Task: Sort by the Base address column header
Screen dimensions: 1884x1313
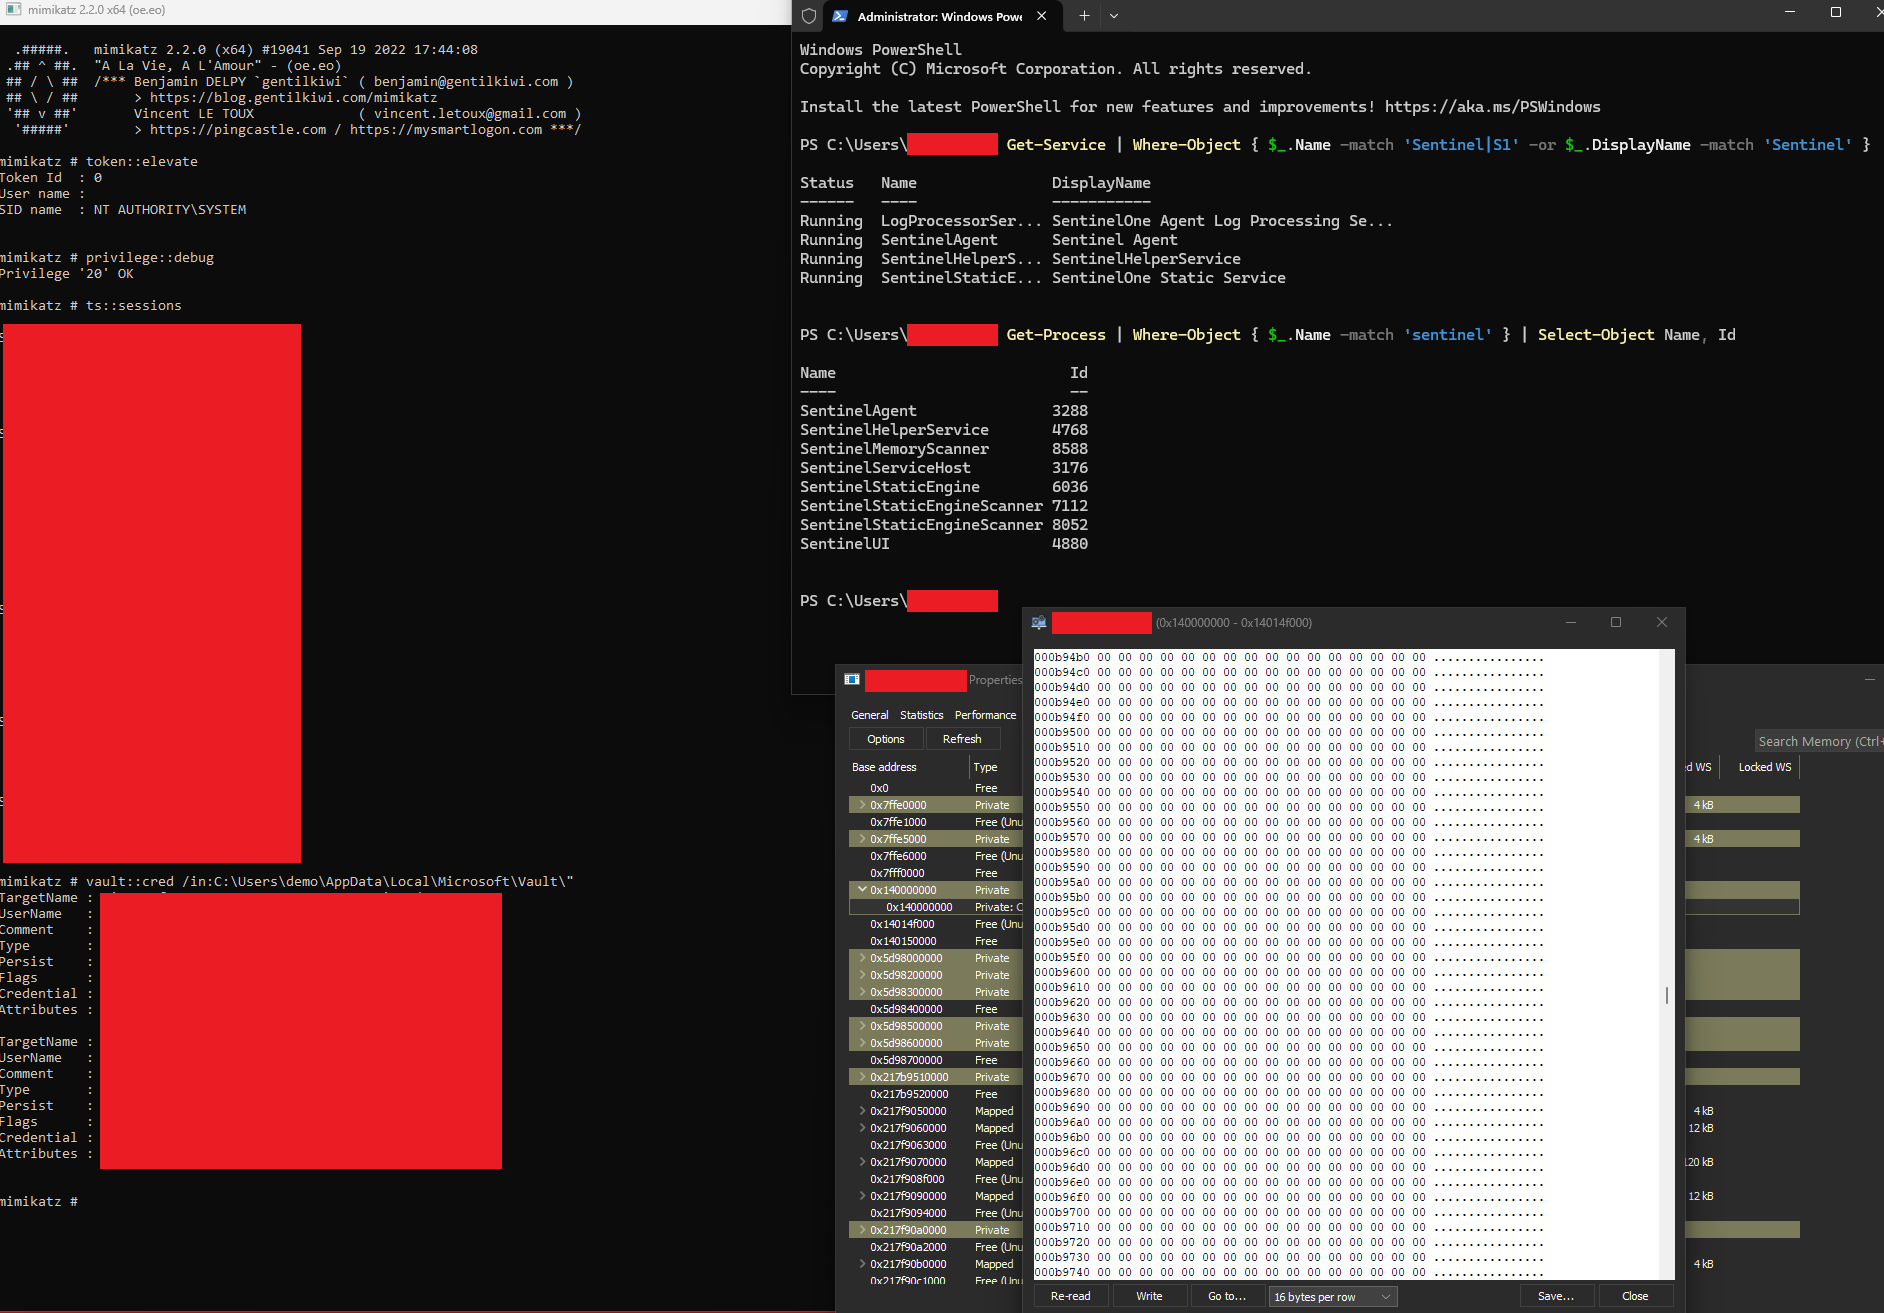Action: (x=908, y=767)
